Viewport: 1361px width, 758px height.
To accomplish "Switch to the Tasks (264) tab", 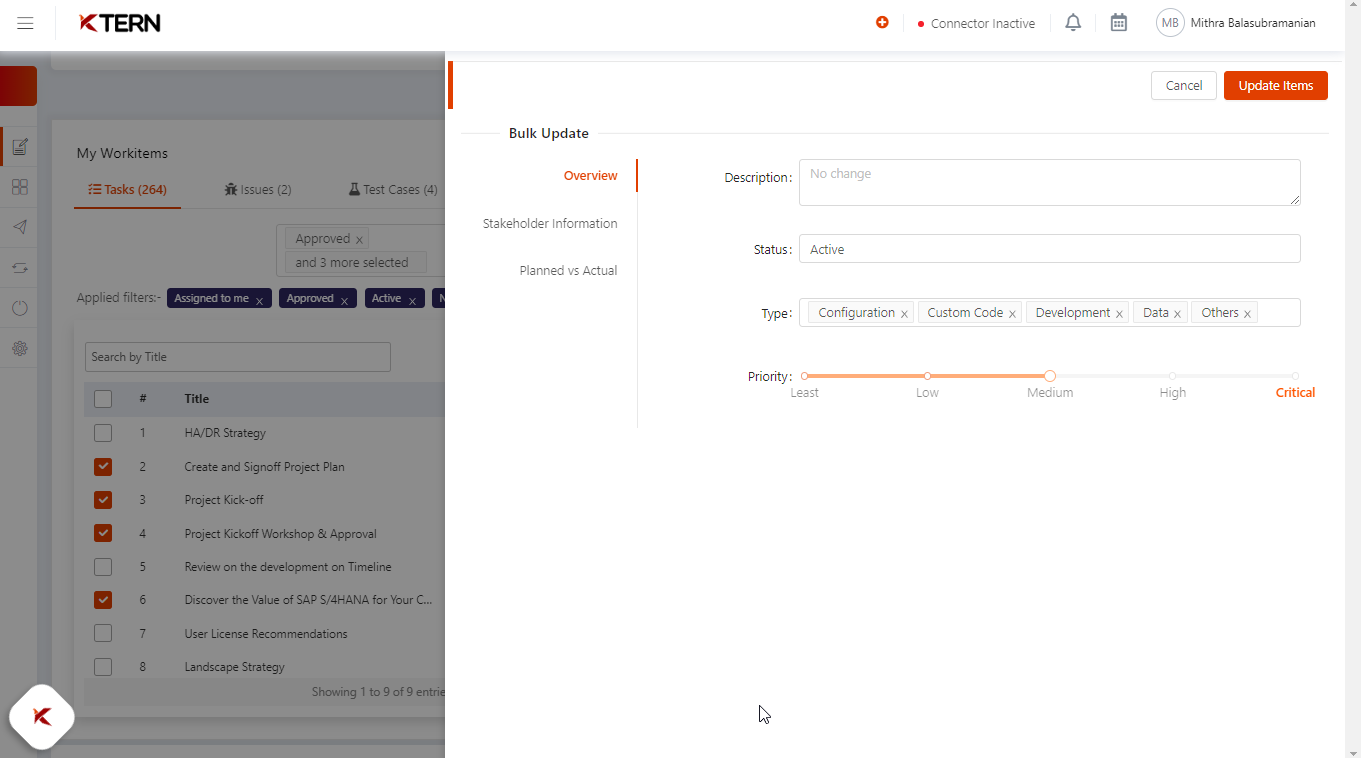I will click(x=127, y=189).
